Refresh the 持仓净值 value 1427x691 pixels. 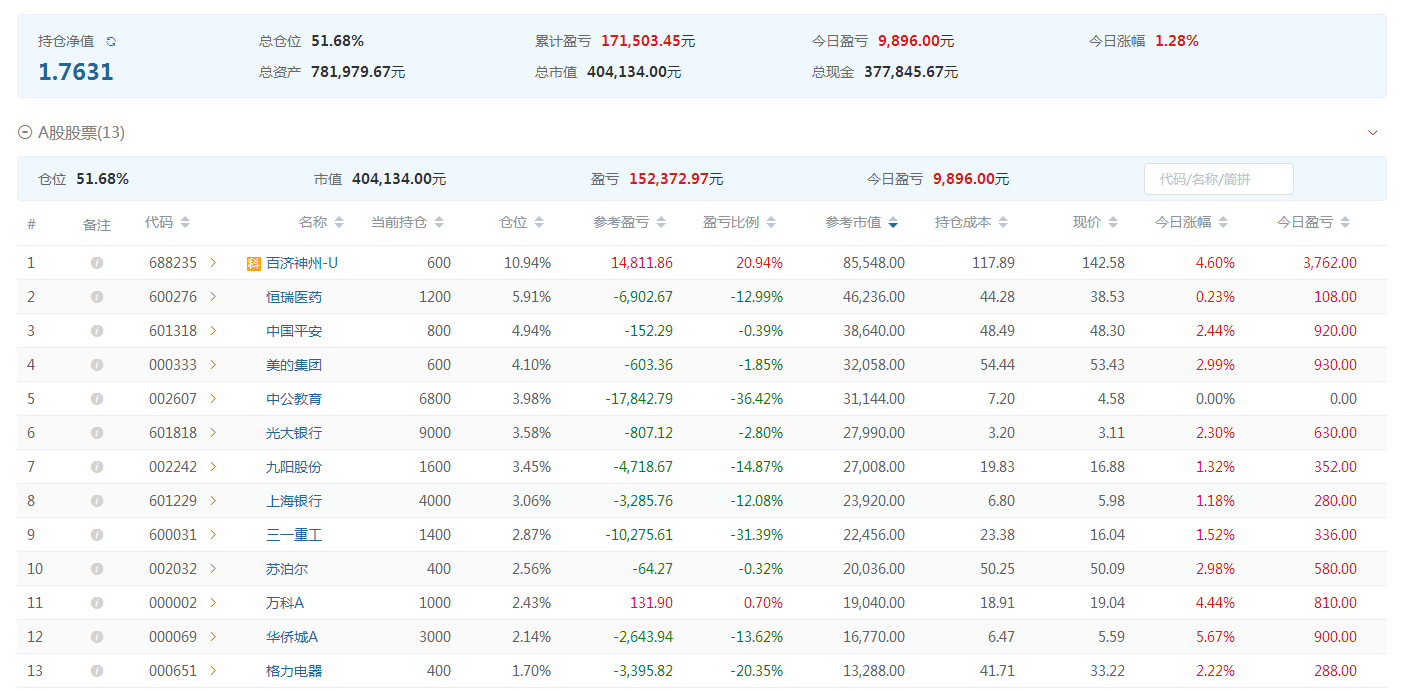[x=111, y=42]
